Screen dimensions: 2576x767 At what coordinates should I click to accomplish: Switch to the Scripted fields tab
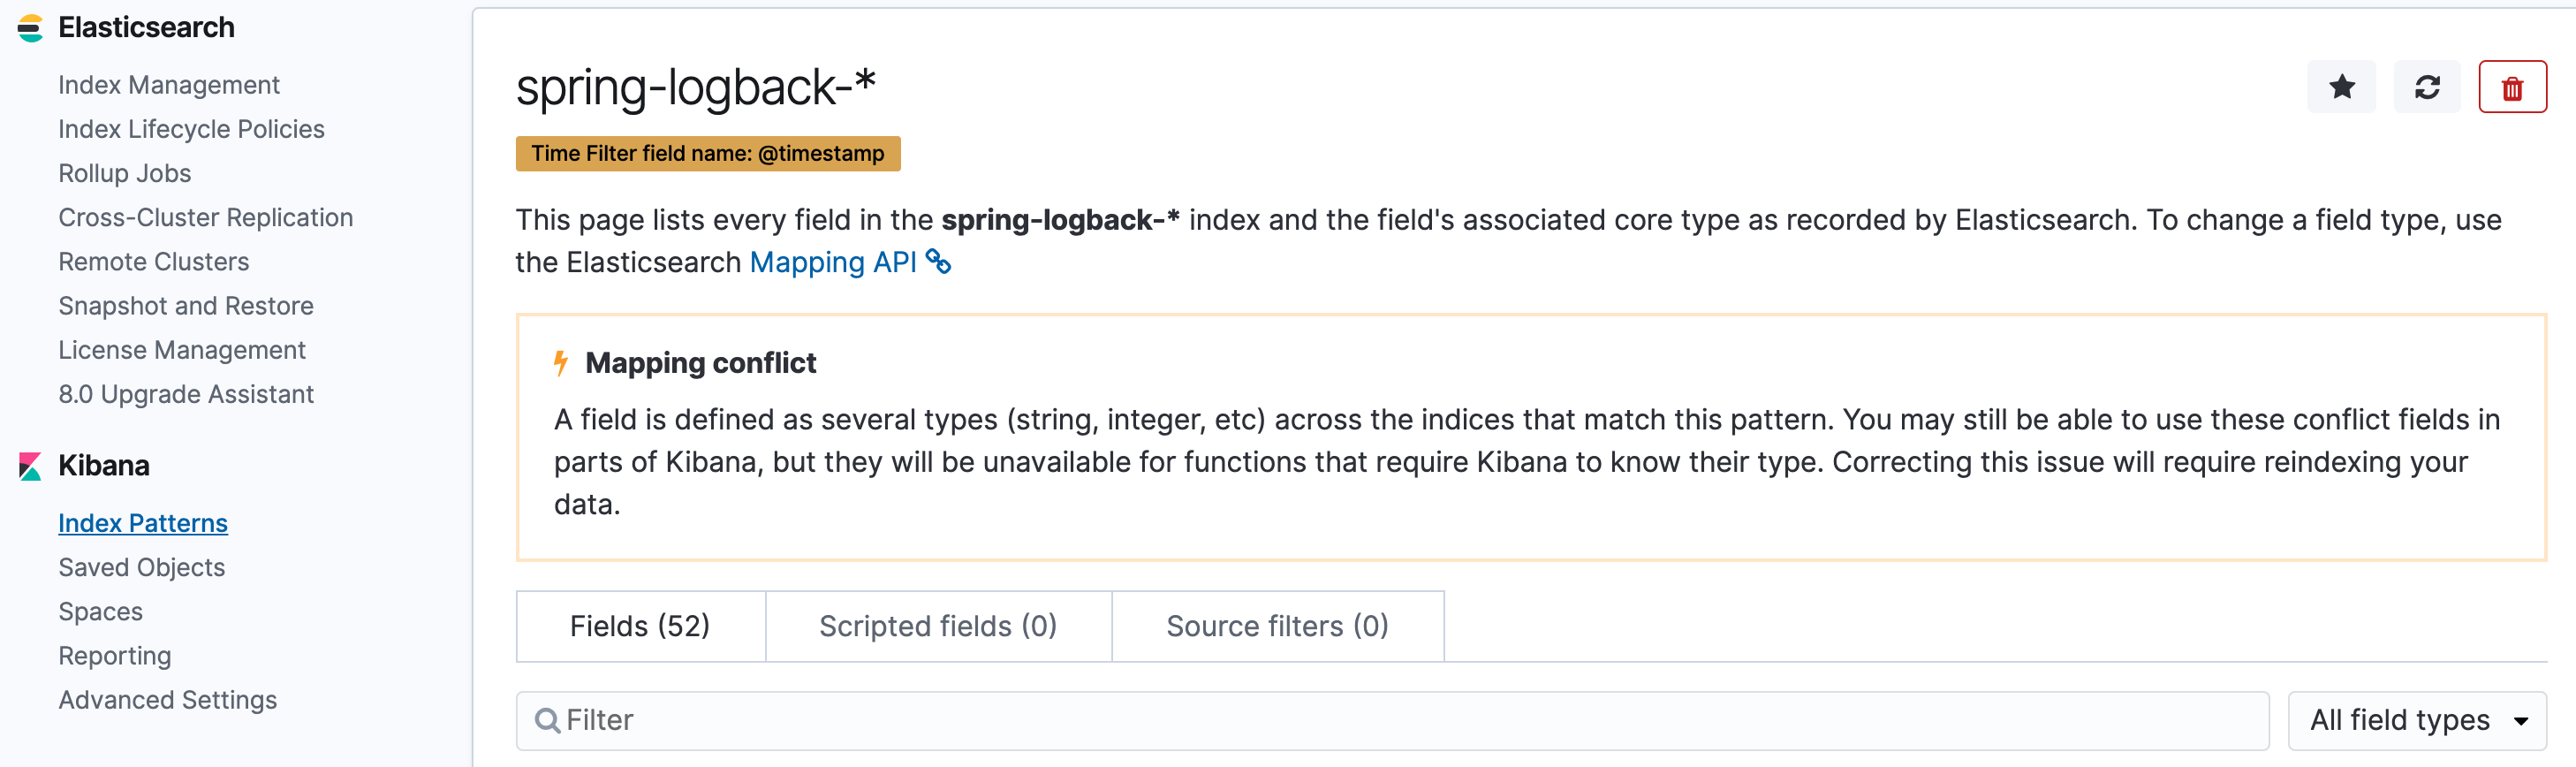coord(937,626)
